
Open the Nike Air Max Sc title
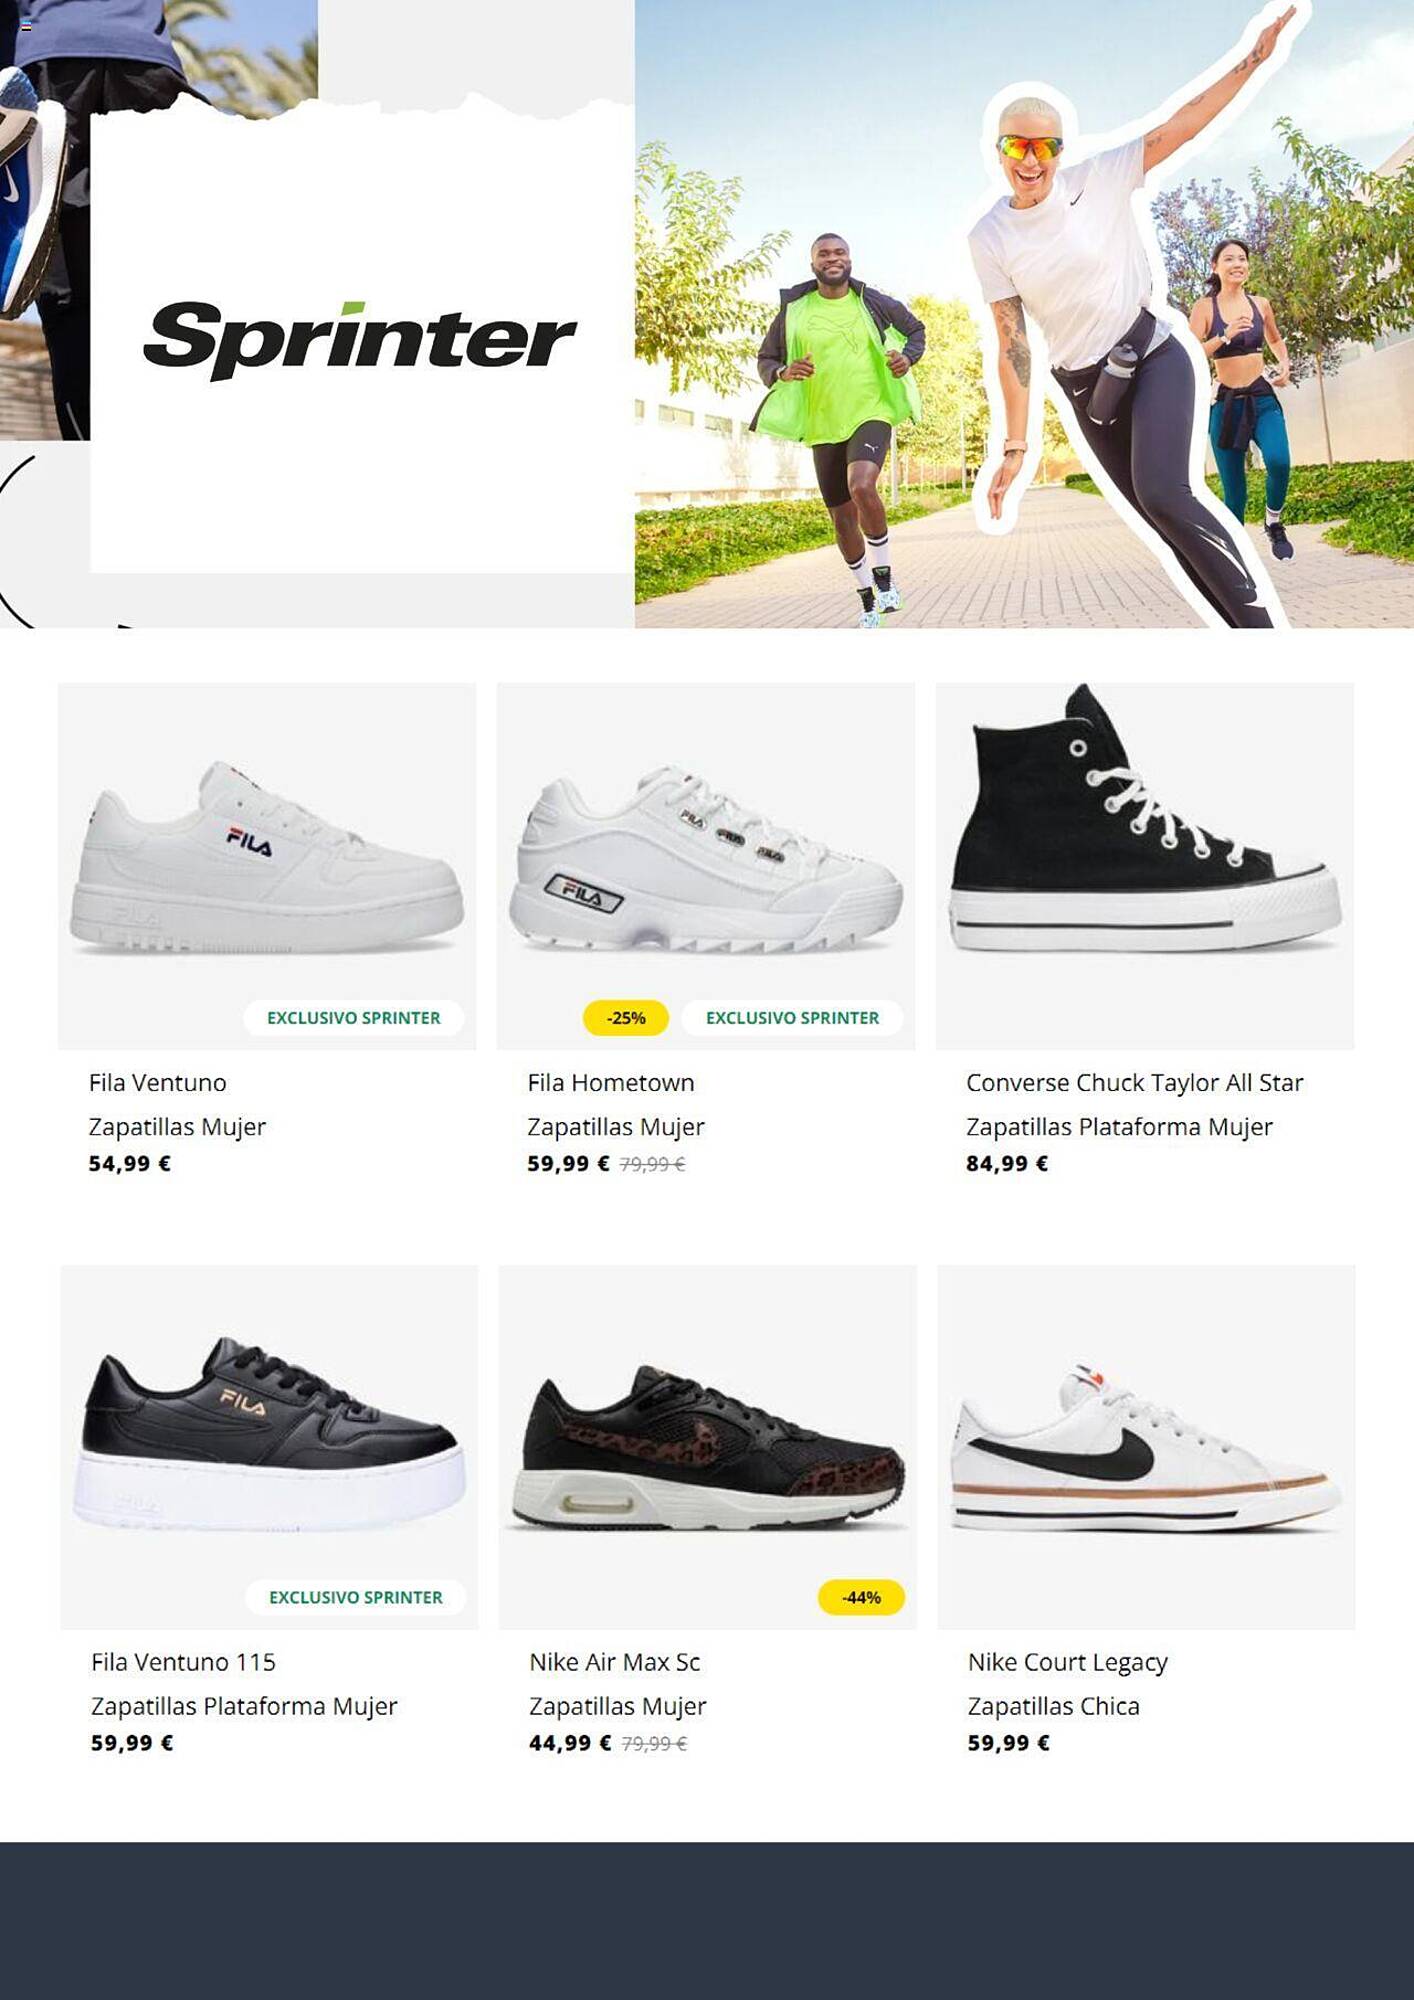pos(615,1662)
